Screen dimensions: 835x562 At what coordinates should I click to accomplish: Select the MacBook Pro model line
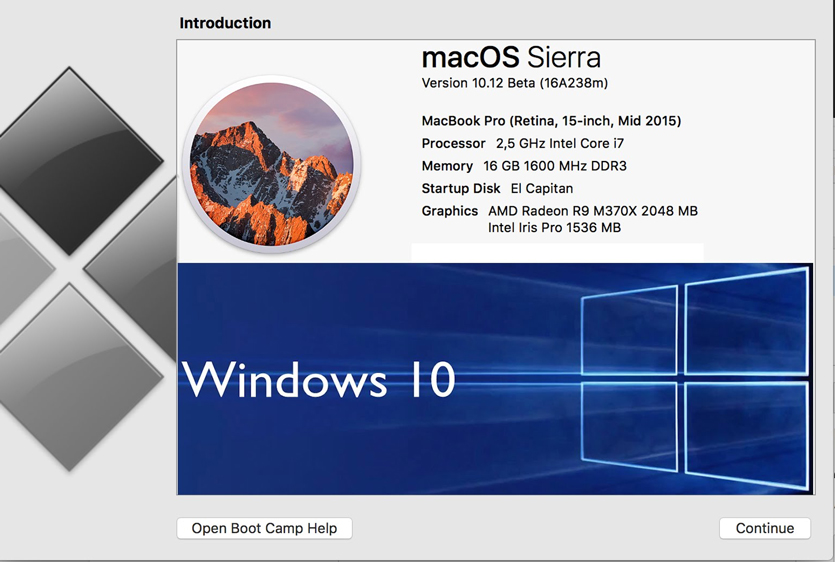(551, 121)
